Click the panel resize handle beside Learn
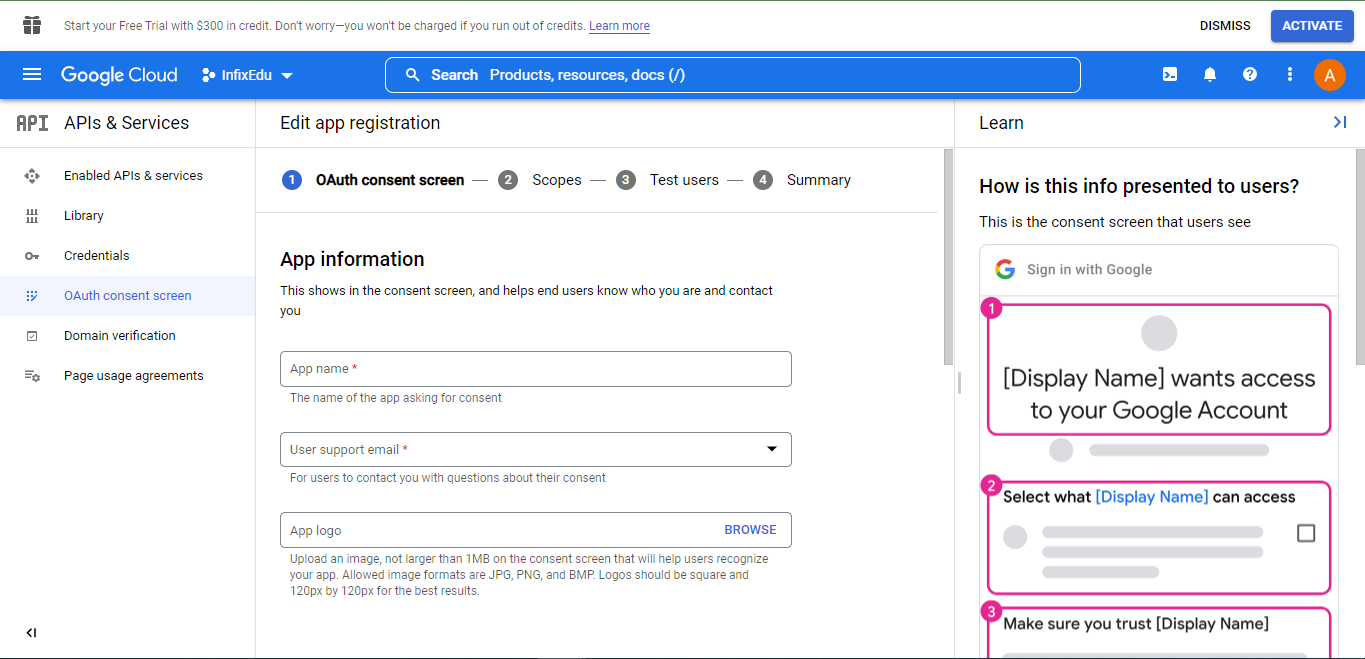 point(959,383)
